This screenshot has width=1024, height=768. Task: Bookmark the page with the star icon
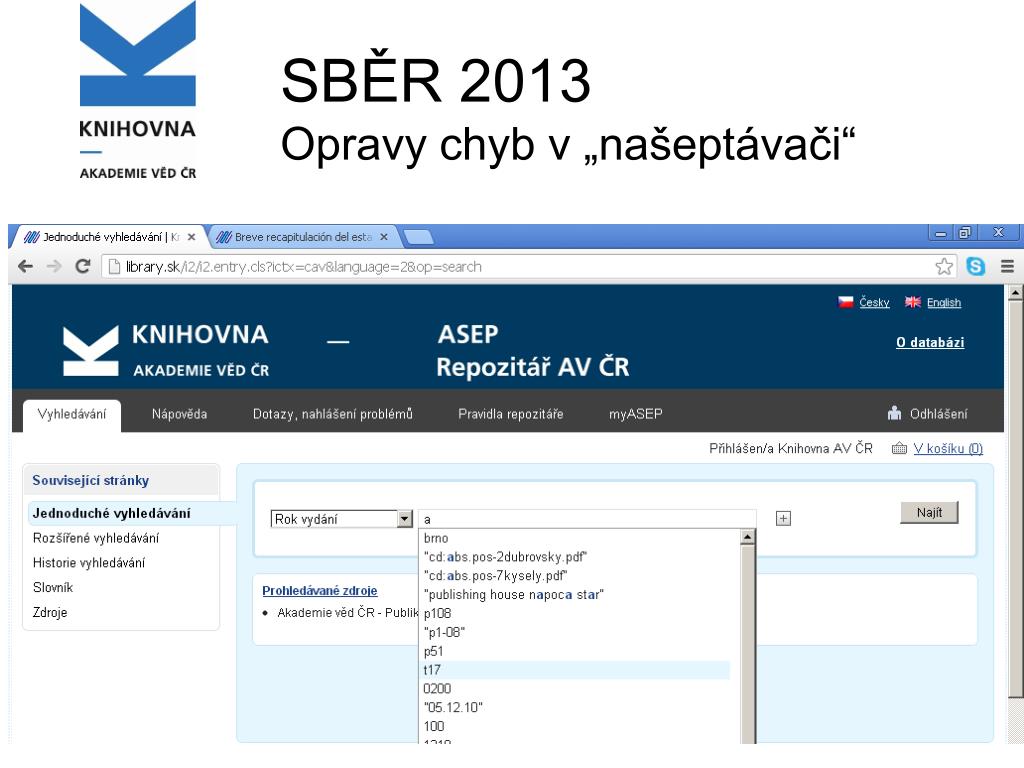pyautogui.click(x=944, y=266)
